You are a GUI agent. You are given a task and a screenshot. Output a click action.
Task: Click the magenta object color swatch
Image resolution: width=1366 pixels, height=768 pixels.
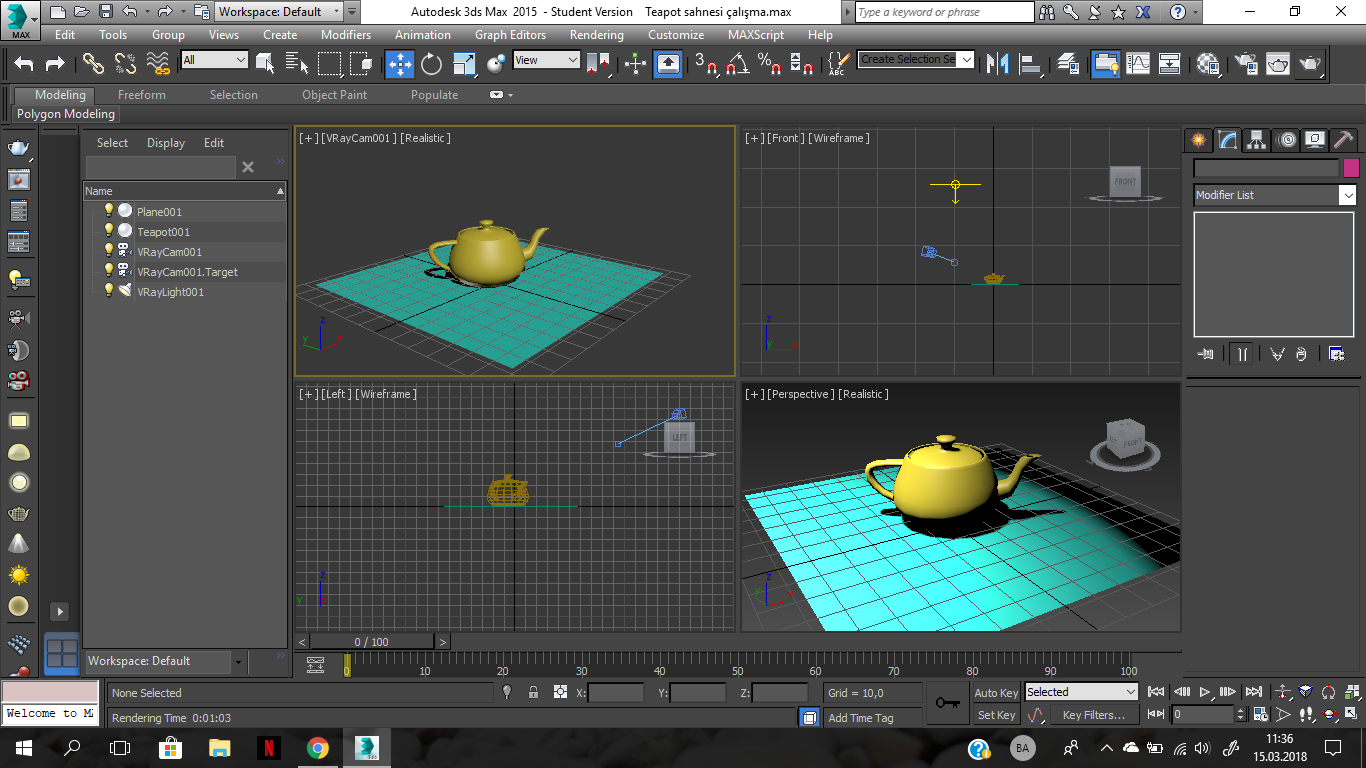[1351, 168]
